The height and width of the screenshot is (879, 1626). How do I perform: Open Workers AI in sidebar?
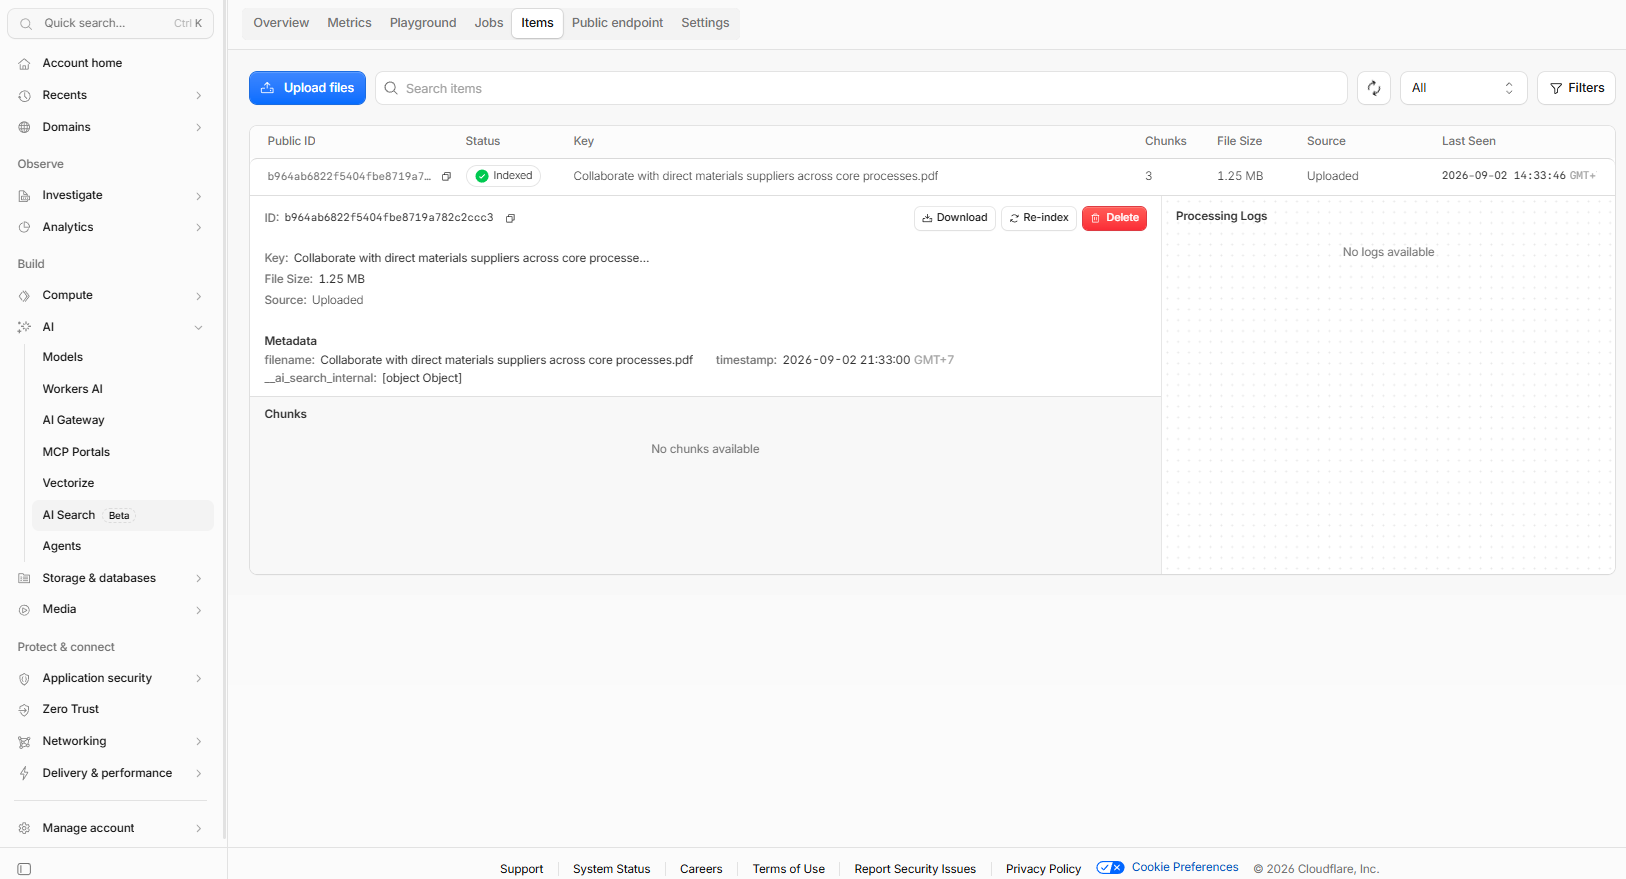(73, 389)
